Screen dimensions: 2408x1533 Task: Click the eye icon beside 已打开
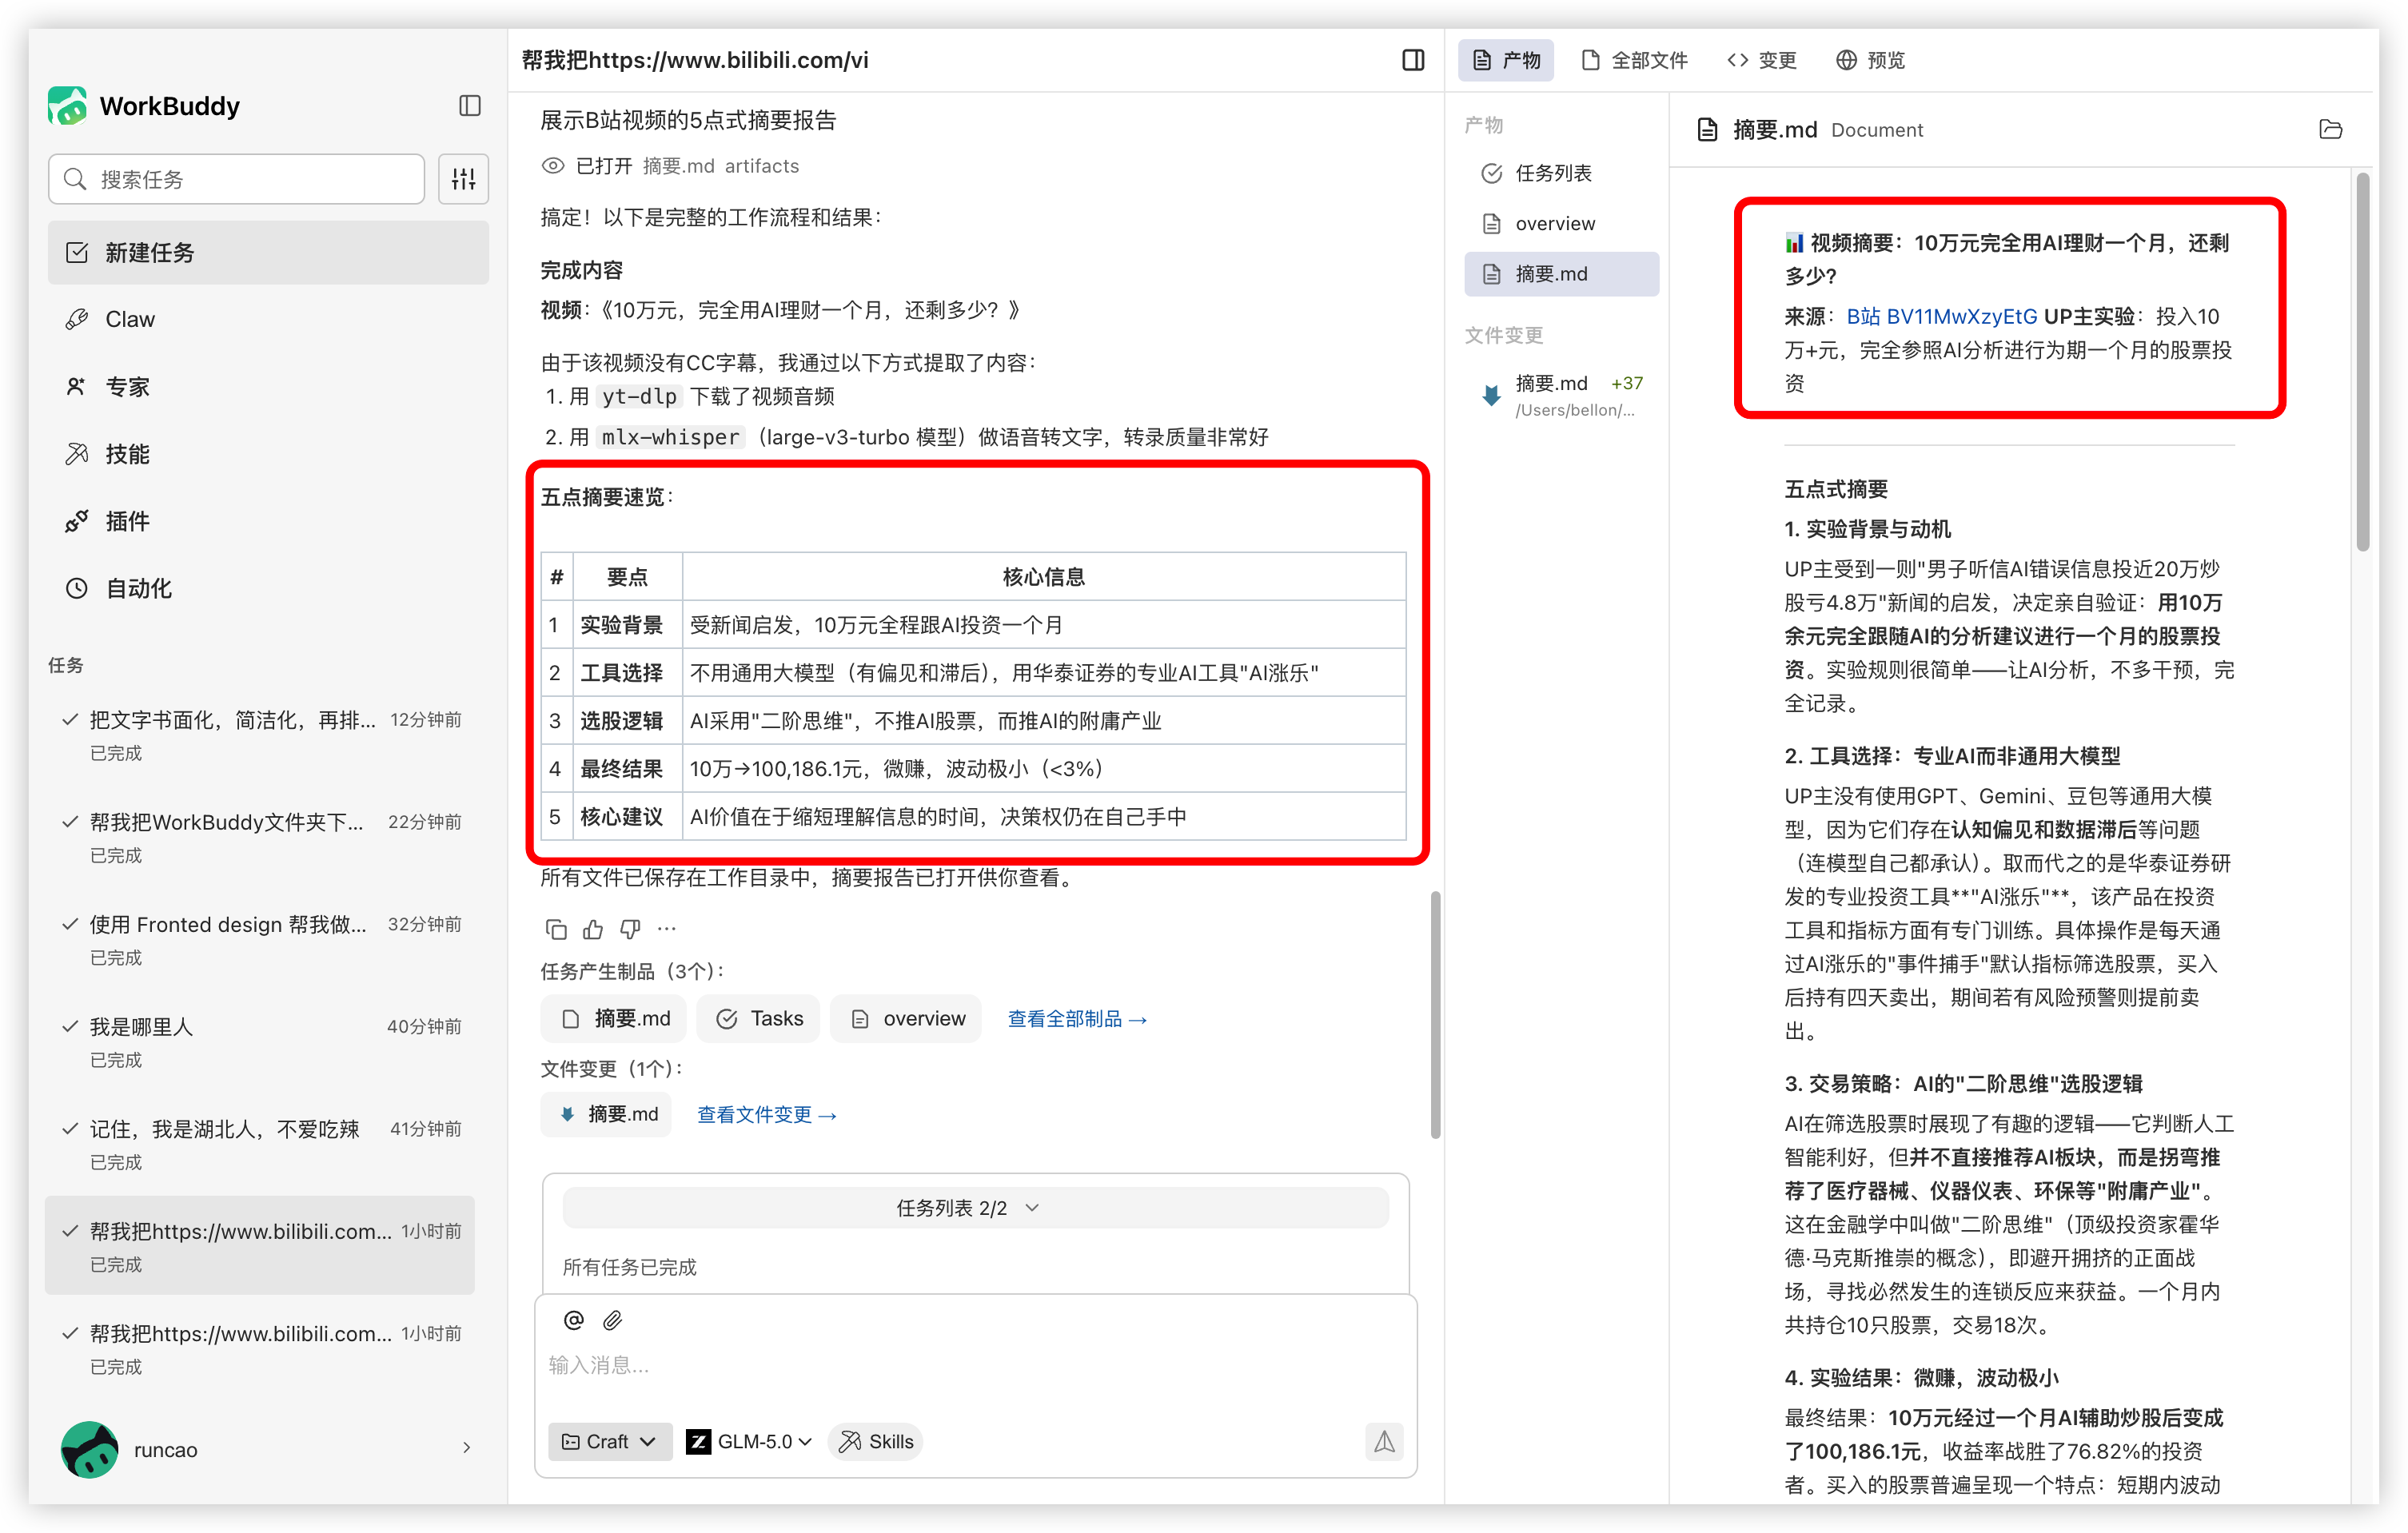pyautogui.click(x=553, y=166)
